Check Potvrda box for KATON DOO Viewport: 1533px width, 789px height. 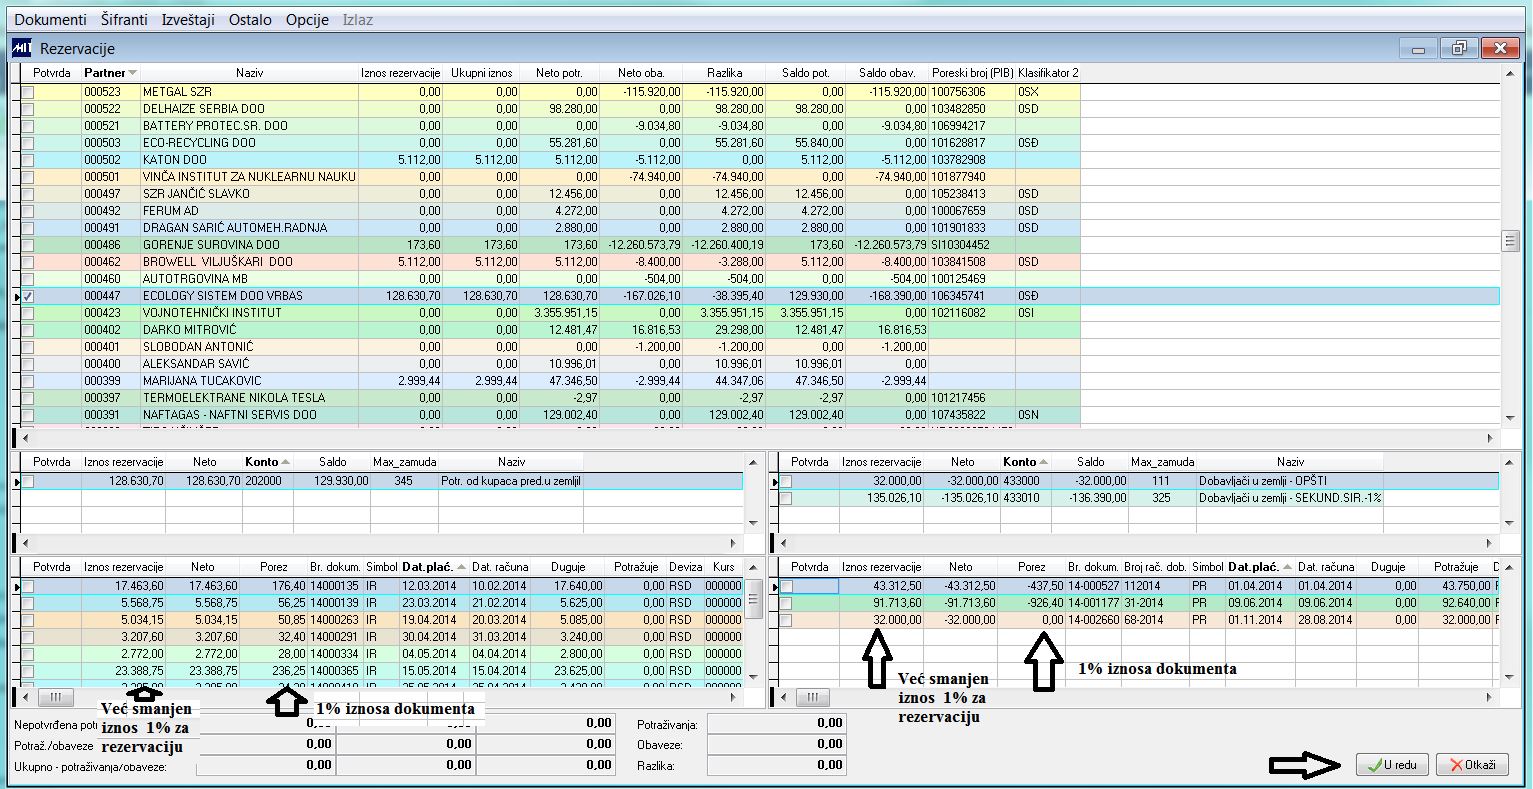point(28,160)
